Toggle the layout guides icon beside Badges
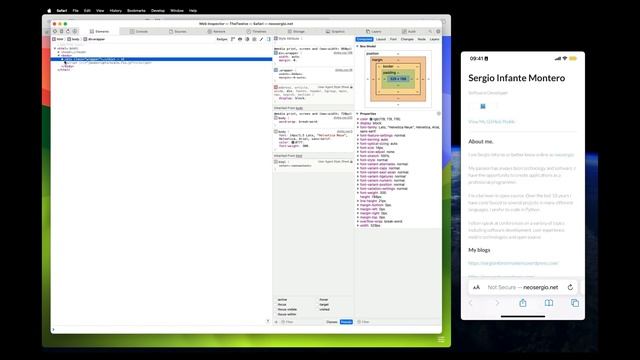This screenshot has width=640, height=360. click(x=233, y=39)
